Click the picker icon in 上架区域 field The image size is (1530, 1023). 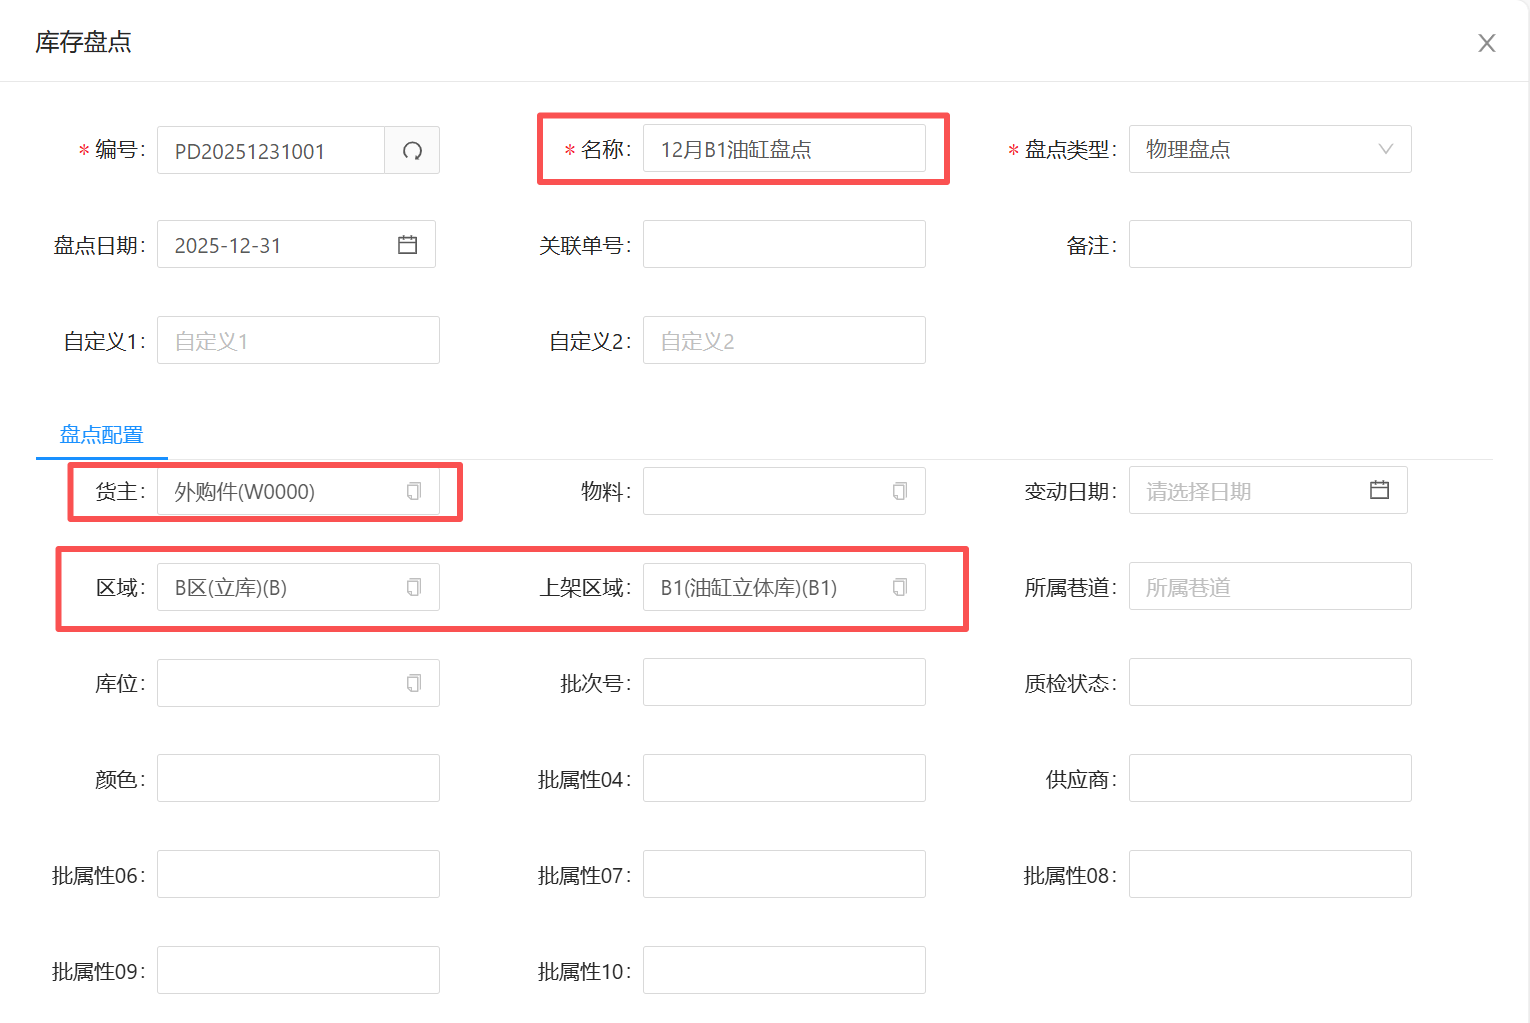pos(900,587)
